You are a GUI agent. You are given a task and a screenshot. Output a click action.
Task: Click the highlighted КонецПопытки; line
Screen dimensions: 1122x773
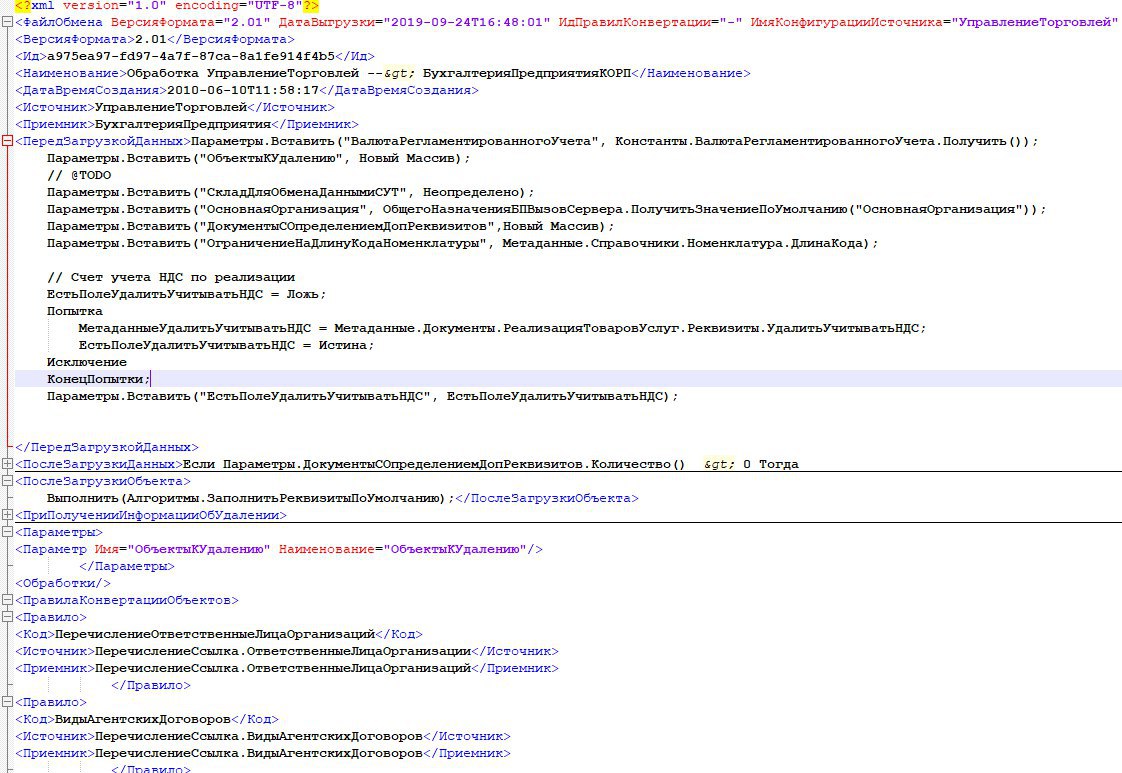tap(99, 379)
